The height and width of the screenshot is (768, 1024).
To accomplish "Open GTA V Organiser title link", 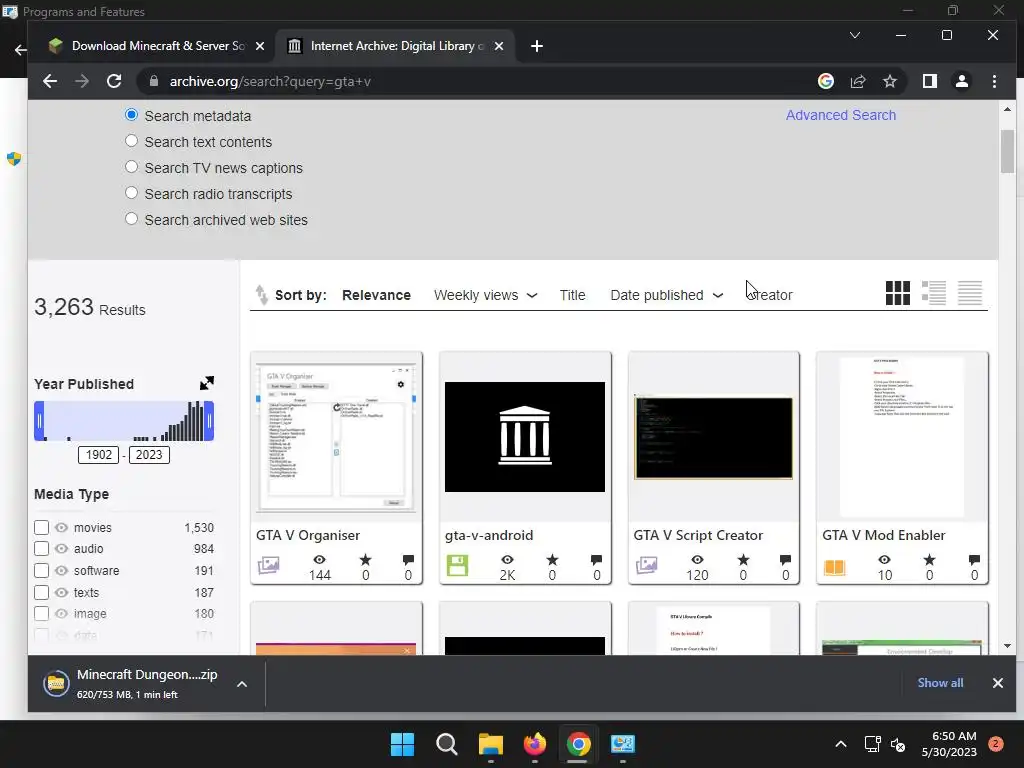I will pos(308,535).
